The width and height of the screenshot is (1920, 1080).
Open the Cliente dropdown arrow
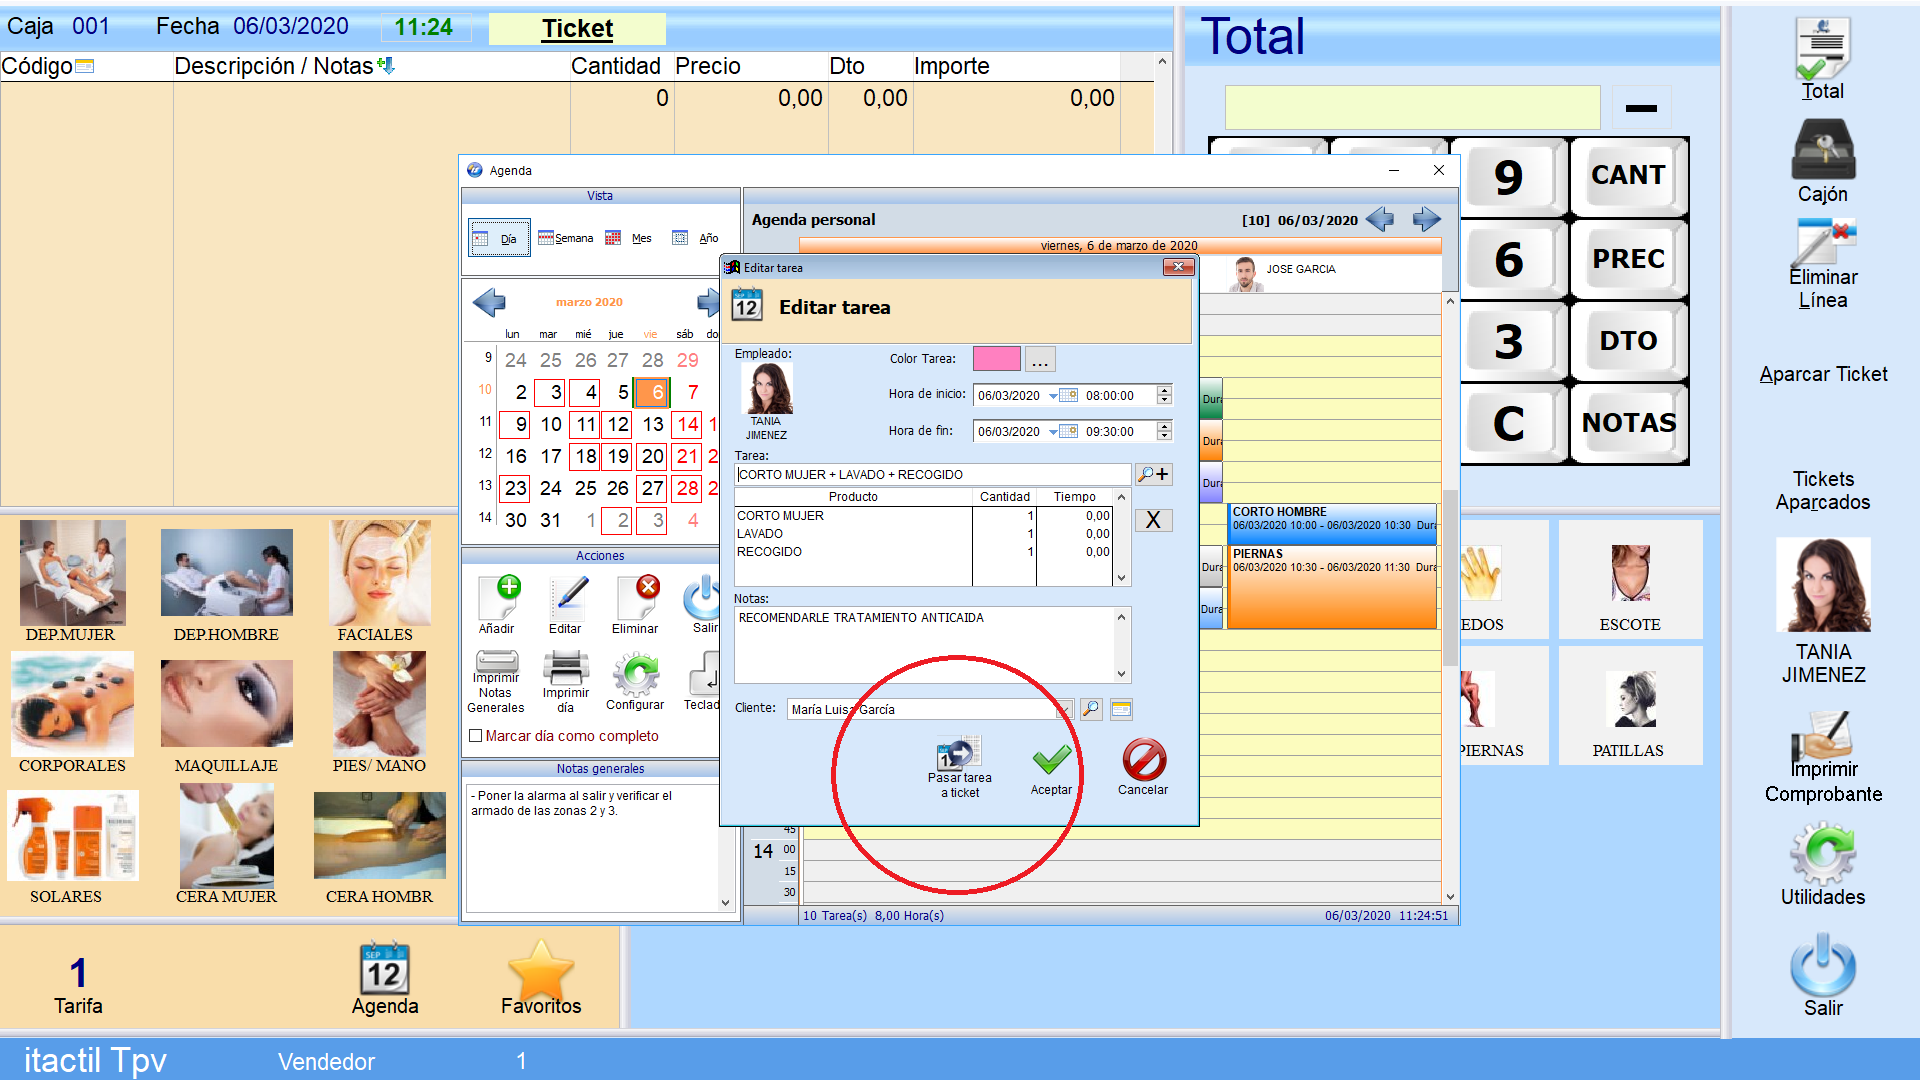(x=1065, y=710)
